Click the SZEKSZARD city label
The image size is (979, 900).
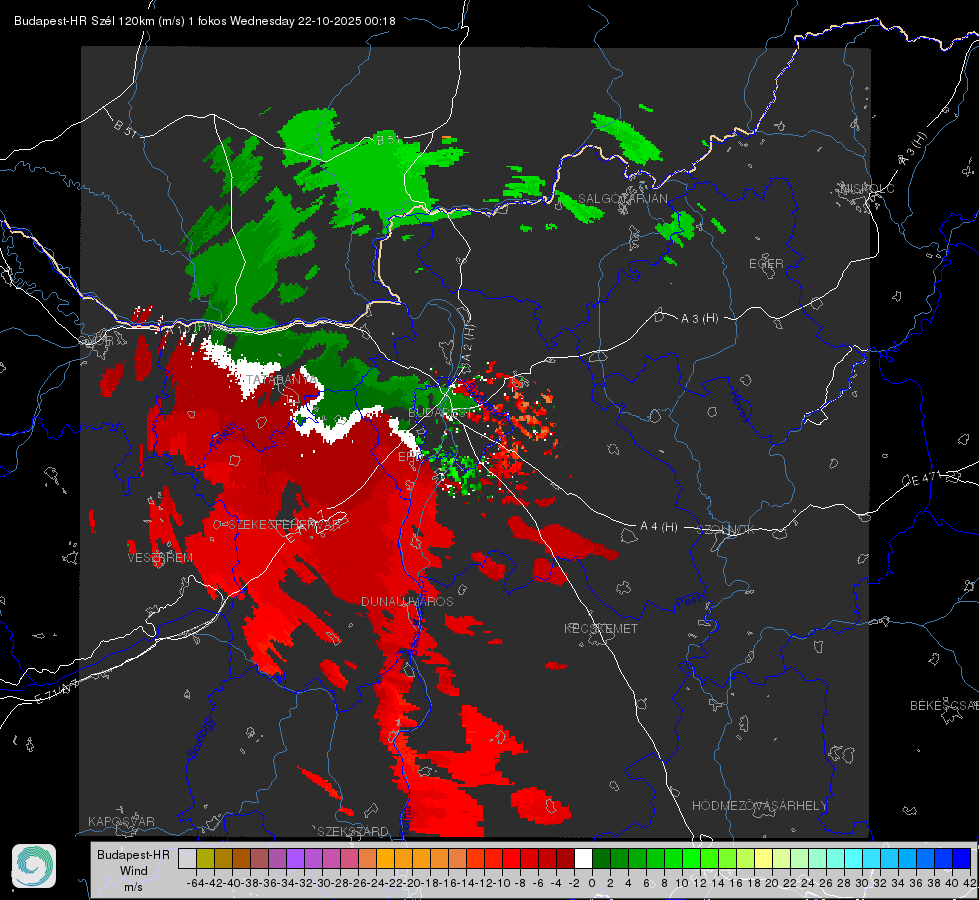coord(353,831)
